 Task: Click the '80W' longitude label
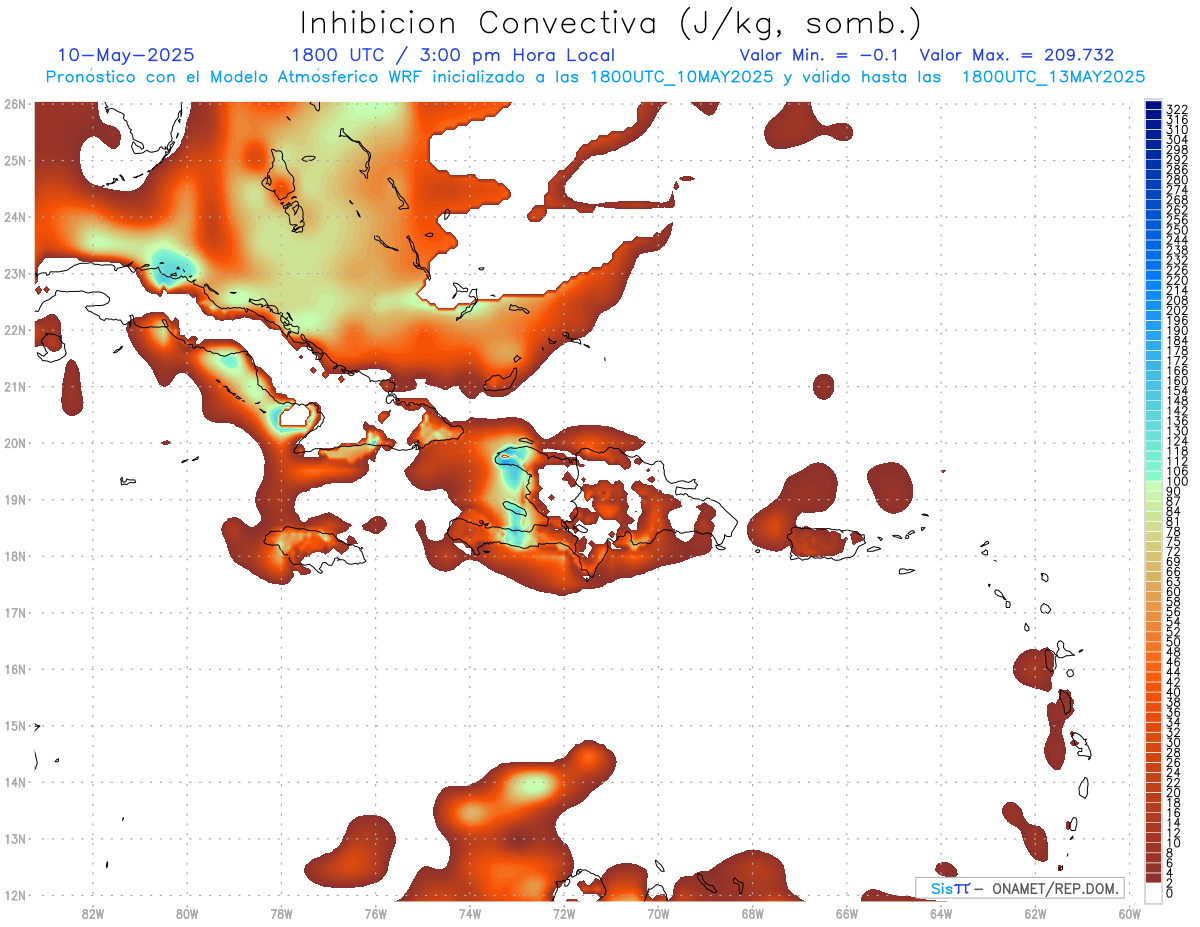pos(186,912)
